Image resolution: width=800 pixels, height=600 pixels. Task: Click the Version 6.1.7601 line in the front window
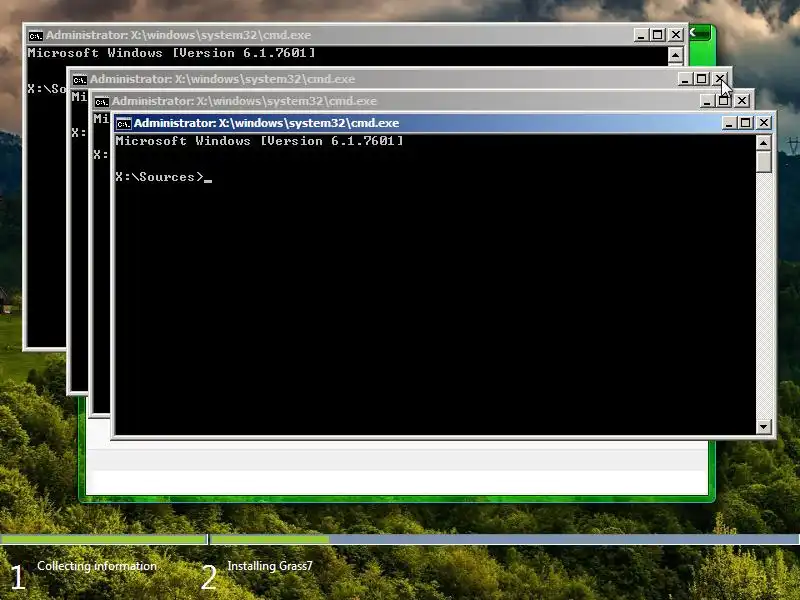tap(259, 141)
